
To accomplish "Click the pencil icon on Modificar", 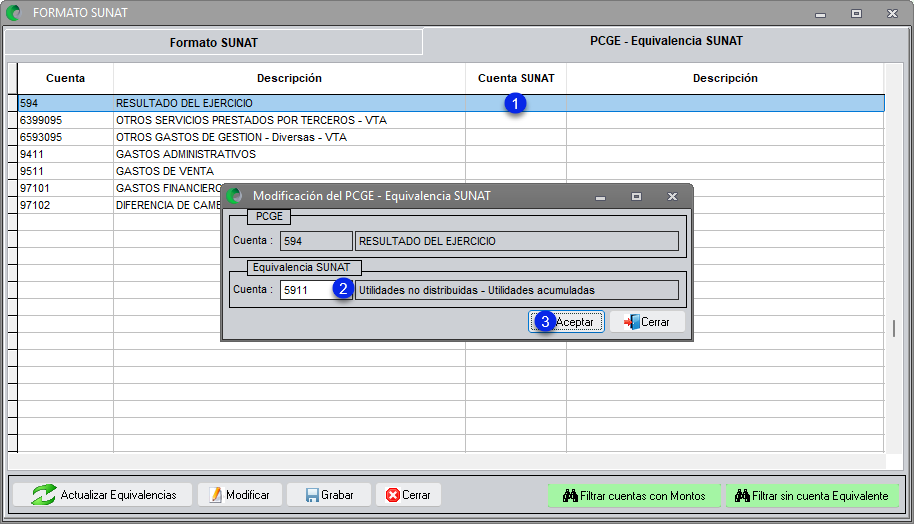I will [216, 495].
